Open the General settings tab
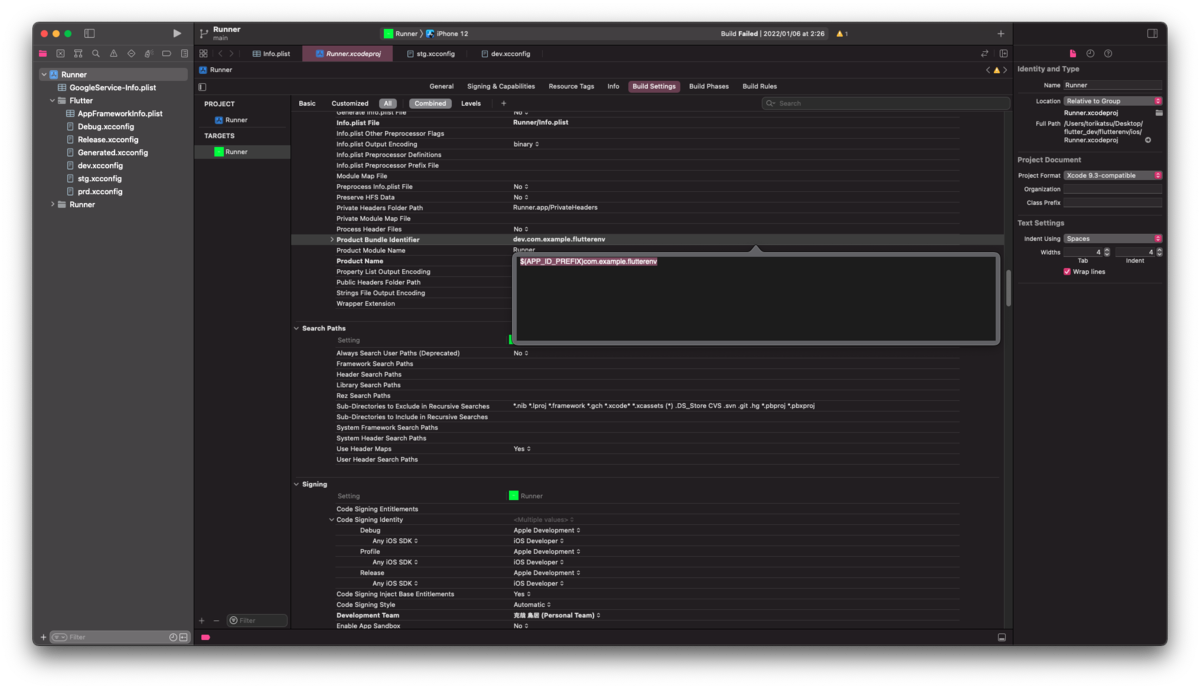 441,86
